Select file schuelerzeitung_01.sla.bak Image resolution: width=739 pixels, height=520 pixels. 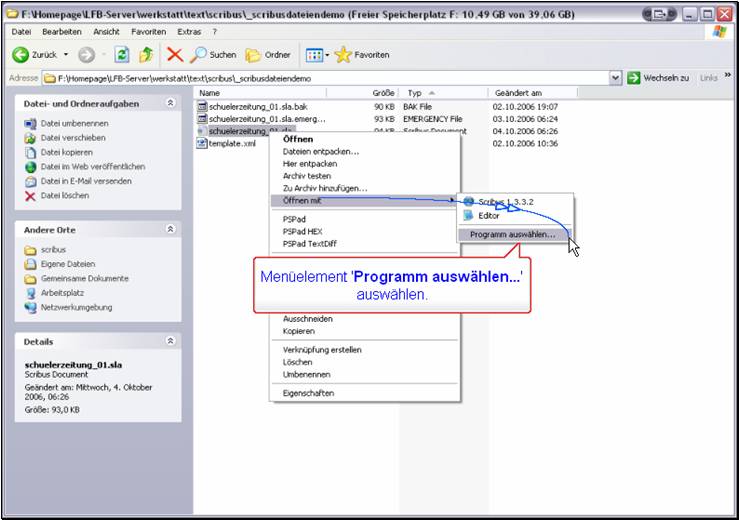tap(258, 107)
